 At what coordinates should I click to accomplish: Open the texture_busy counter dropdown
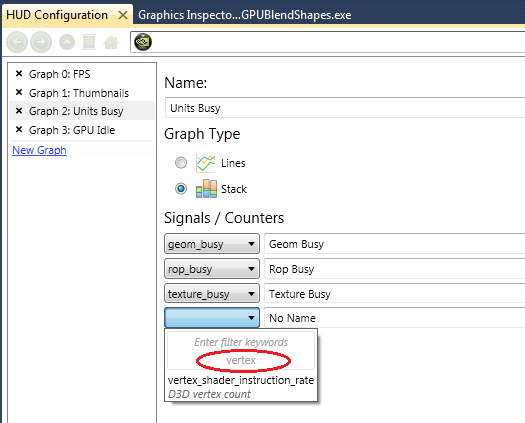coord(212,294)
